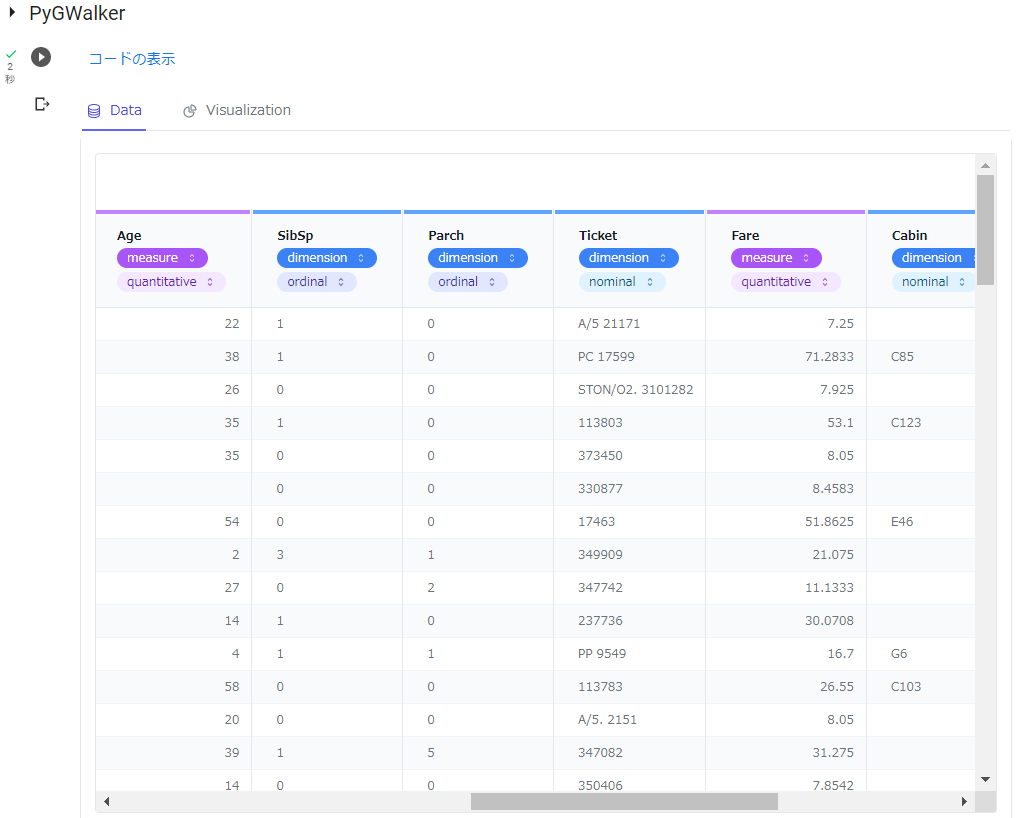Select the Data tab
The width and height of the screenshot is (1026, 818).
(x=114, y=110)
